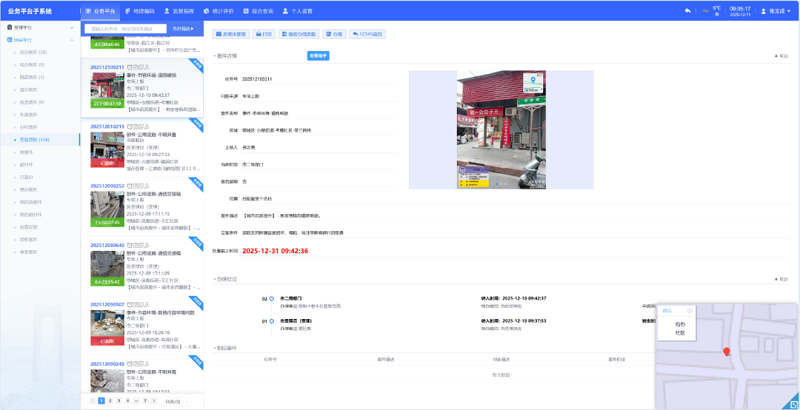Image resolution: width=800 pixels, height=410 pixels.
Task: Click the red map location marker
Action: click(726, 352)
